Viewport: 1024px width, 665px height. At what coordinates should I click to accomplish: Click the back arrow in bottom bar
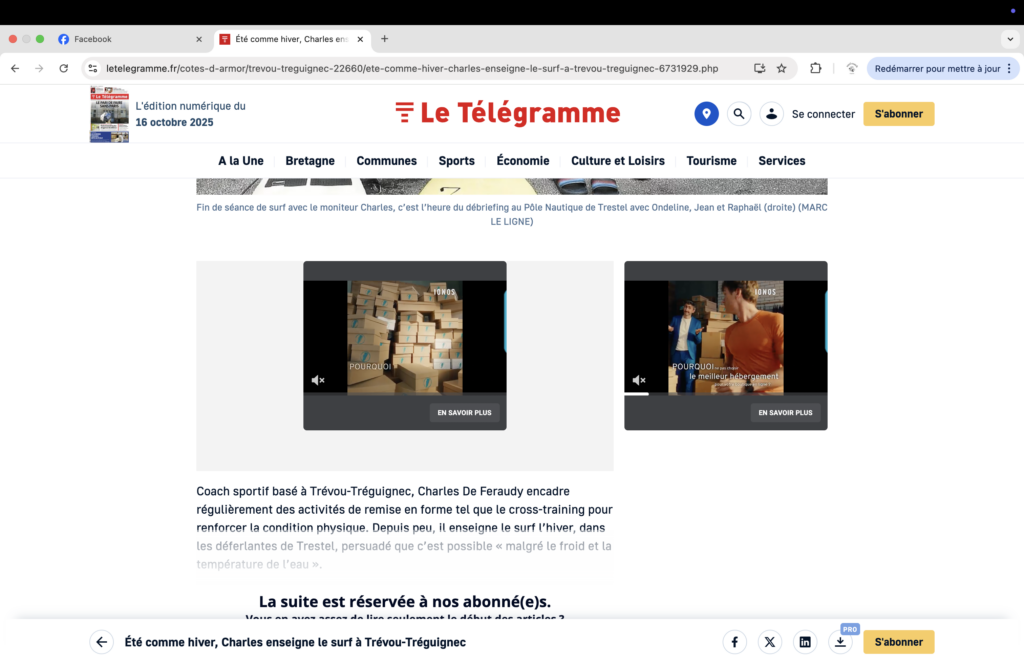(x=101, y=642)
